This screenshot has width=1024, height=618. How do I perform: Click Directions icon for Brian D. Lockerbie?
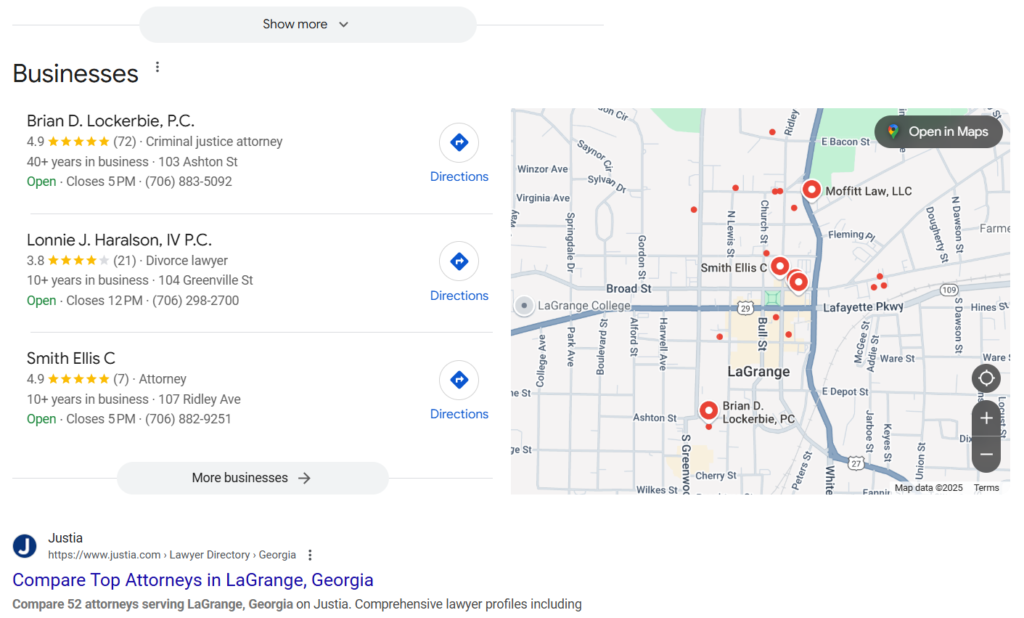pos(459,143)
